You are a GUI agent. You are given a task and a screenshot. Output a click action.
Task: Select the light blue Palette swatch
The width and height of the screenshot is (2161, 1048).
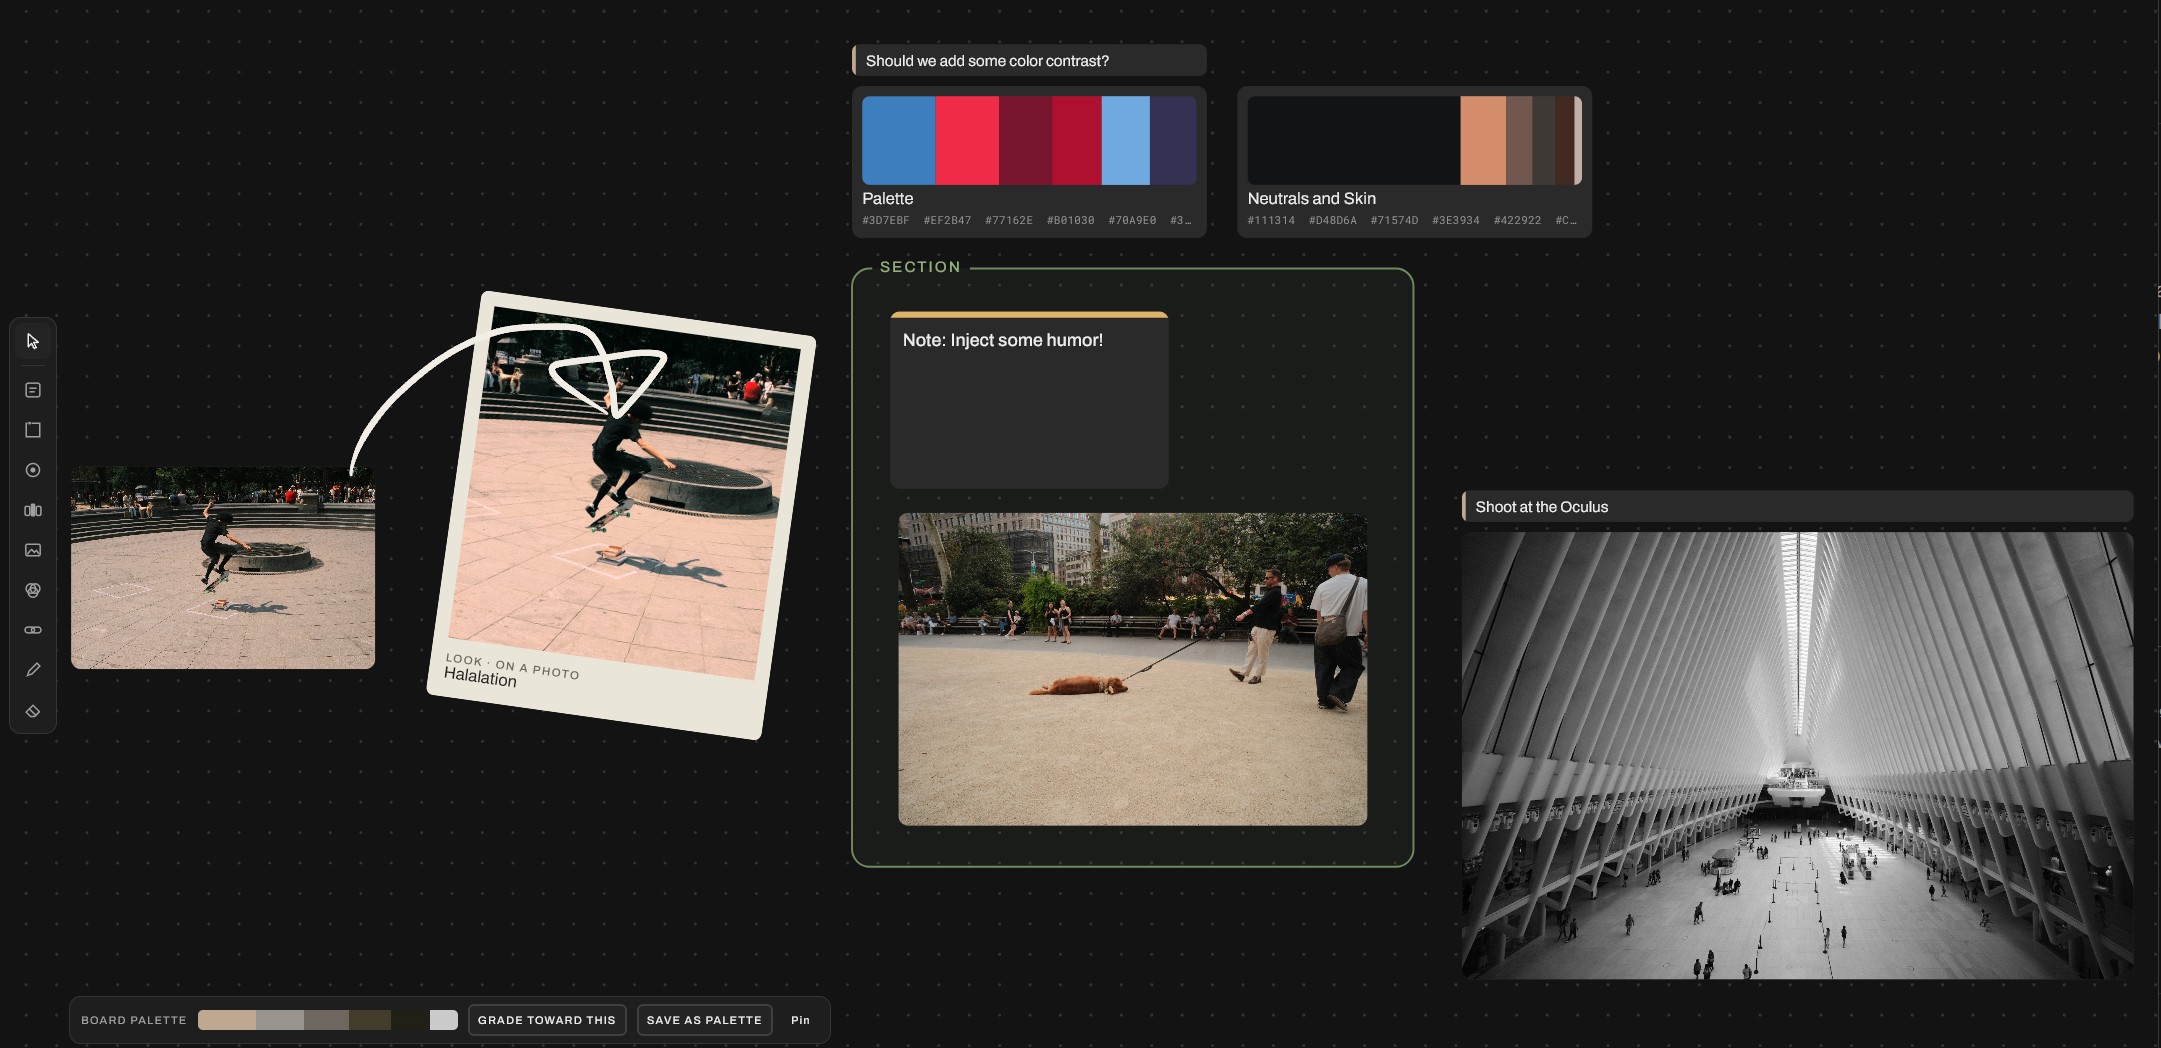tap(1126, 140)
